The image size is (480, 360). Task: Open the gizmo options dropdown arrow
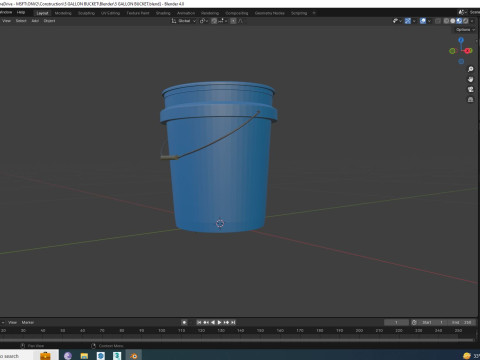414,21
